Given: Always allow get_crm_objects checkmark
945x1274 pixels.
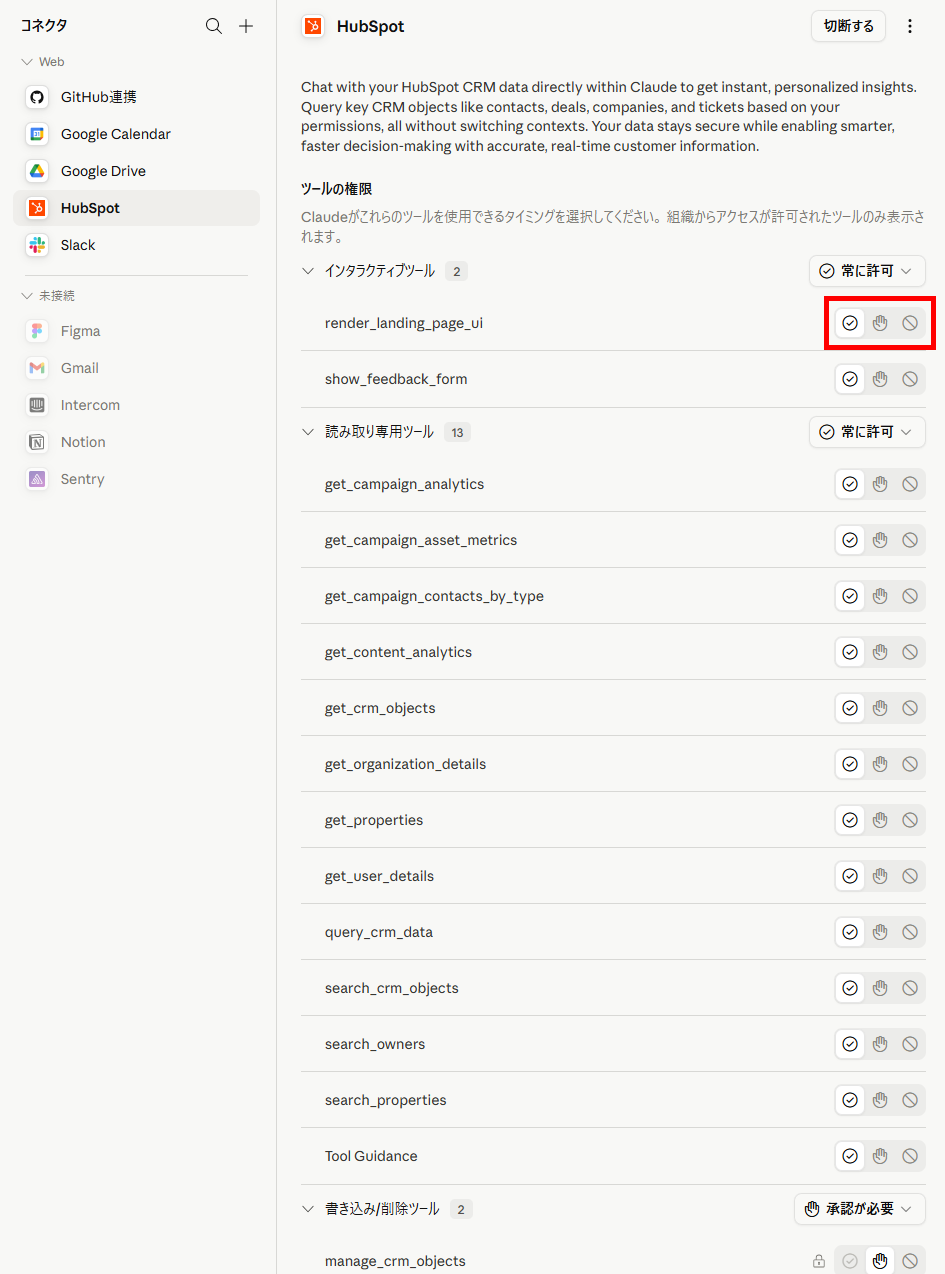Looking at the screenshot, I should [x=850, y=708].
